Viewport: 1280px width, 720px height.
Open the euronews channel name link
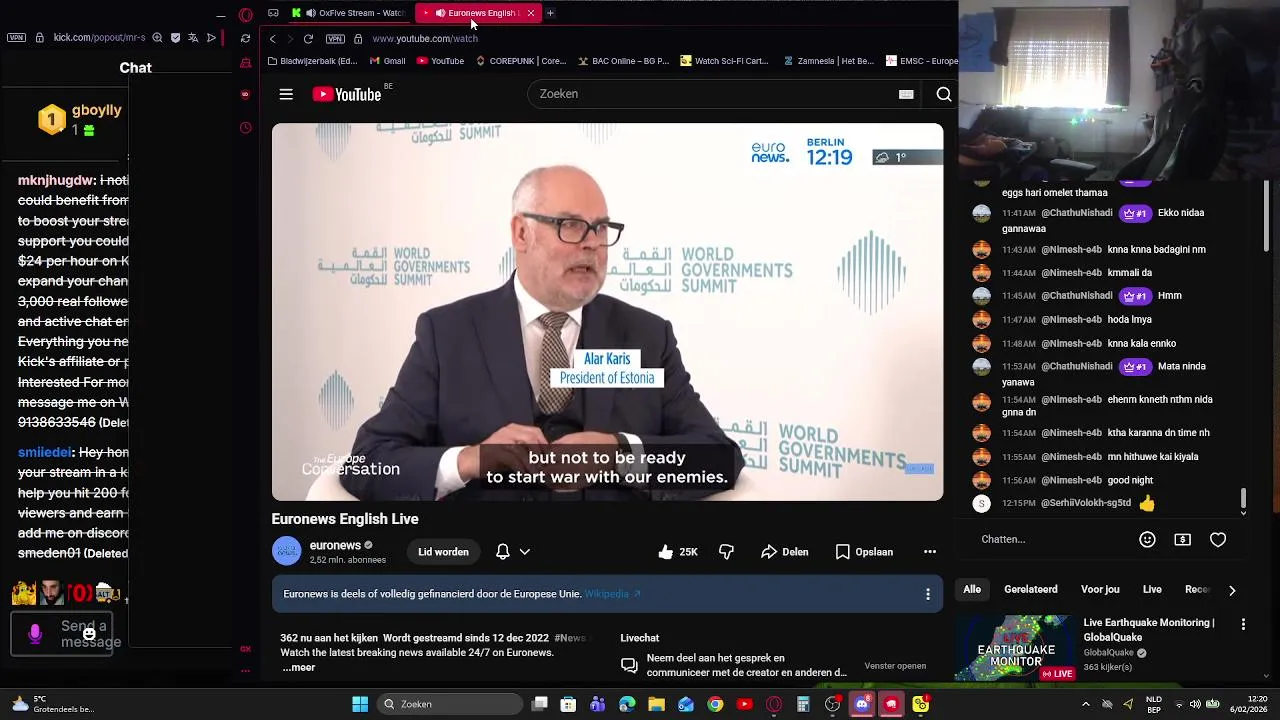point(335,545)
